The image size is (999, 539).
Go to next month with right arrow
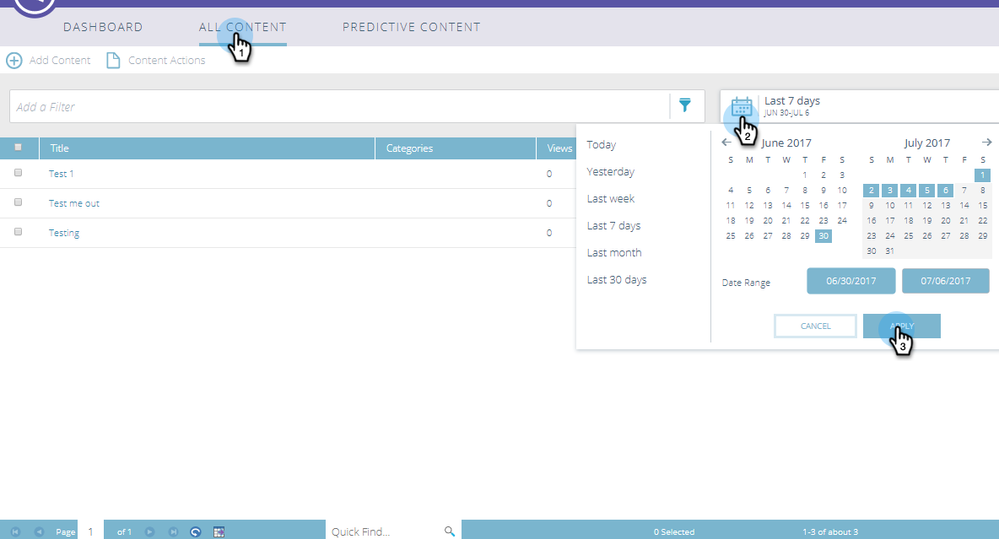987,142
